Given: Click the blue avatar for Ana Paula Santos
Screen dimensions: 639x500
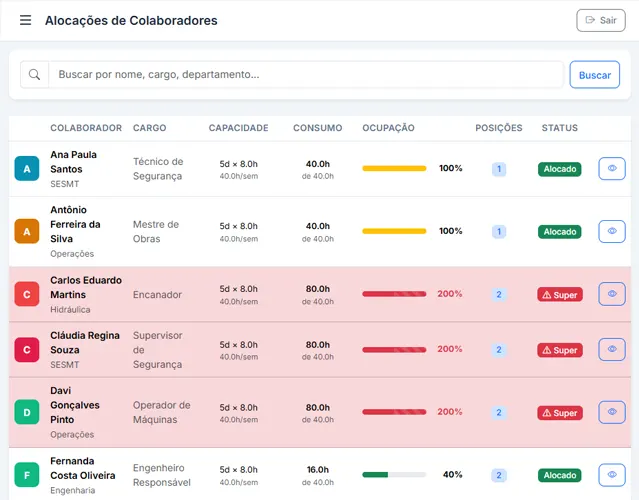Looking at the screenshot, I should (27, 169).
